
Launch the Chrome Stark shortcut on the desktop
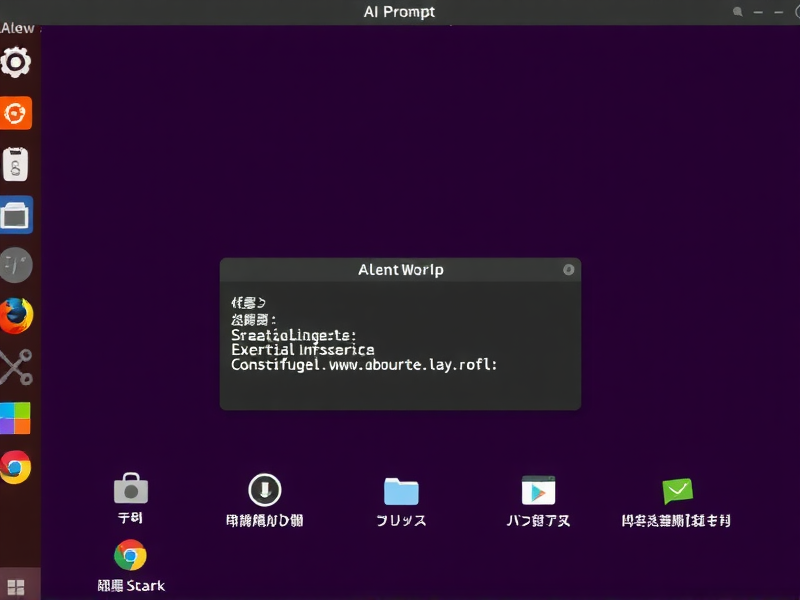pyautogui.click(x=131, y=557)
